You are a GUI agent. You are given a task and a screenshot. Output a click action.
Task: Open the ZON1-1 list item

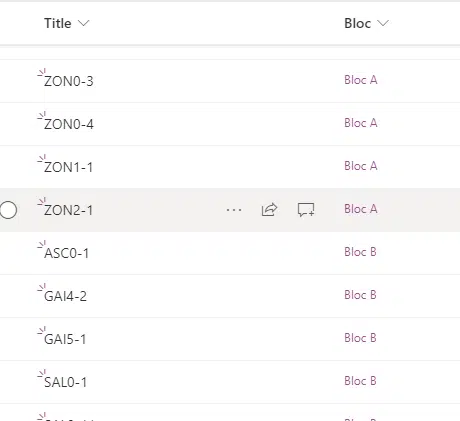click(x=68, y=167)
